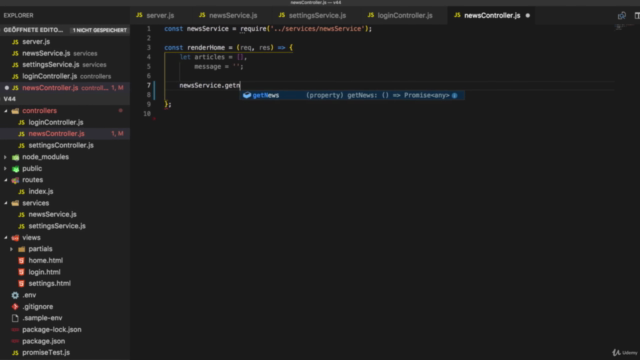This screenshot has height=360, width=640.
Task: Click the services folder icon
Action: [15, 203]
